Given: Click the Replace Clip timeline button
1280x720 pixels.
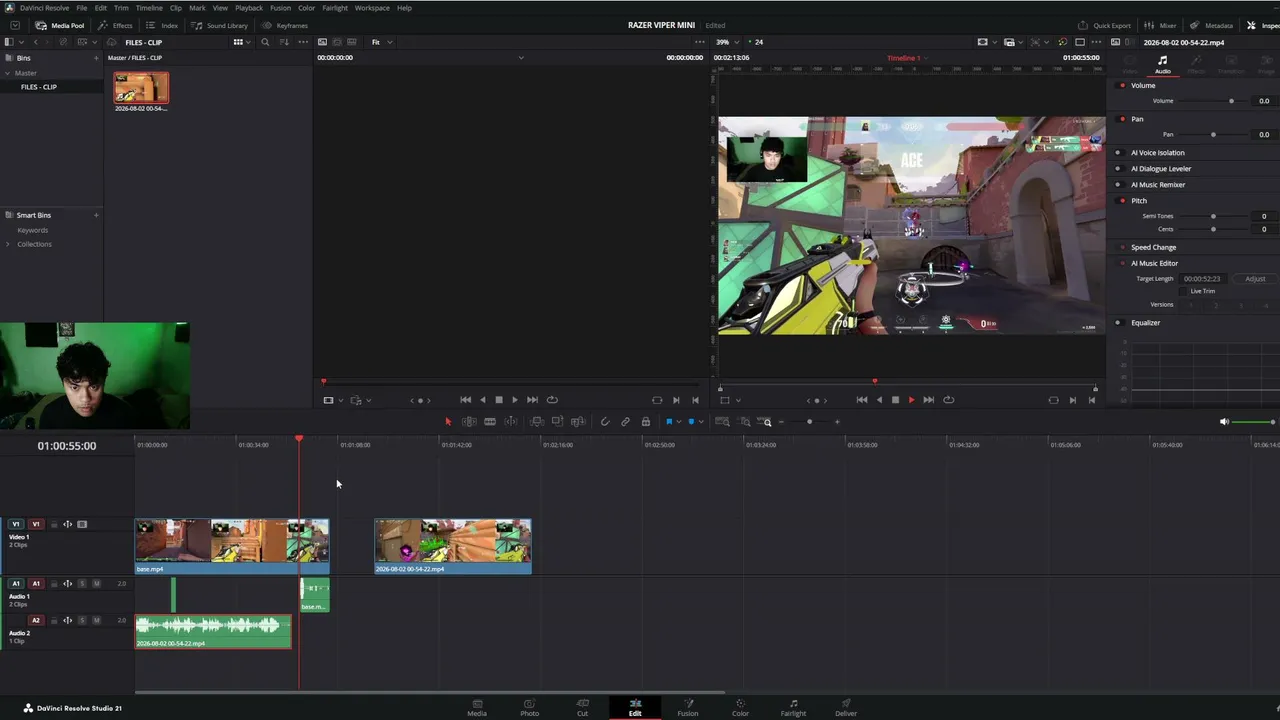Looking at the screenshot, I should click(577, 422).
